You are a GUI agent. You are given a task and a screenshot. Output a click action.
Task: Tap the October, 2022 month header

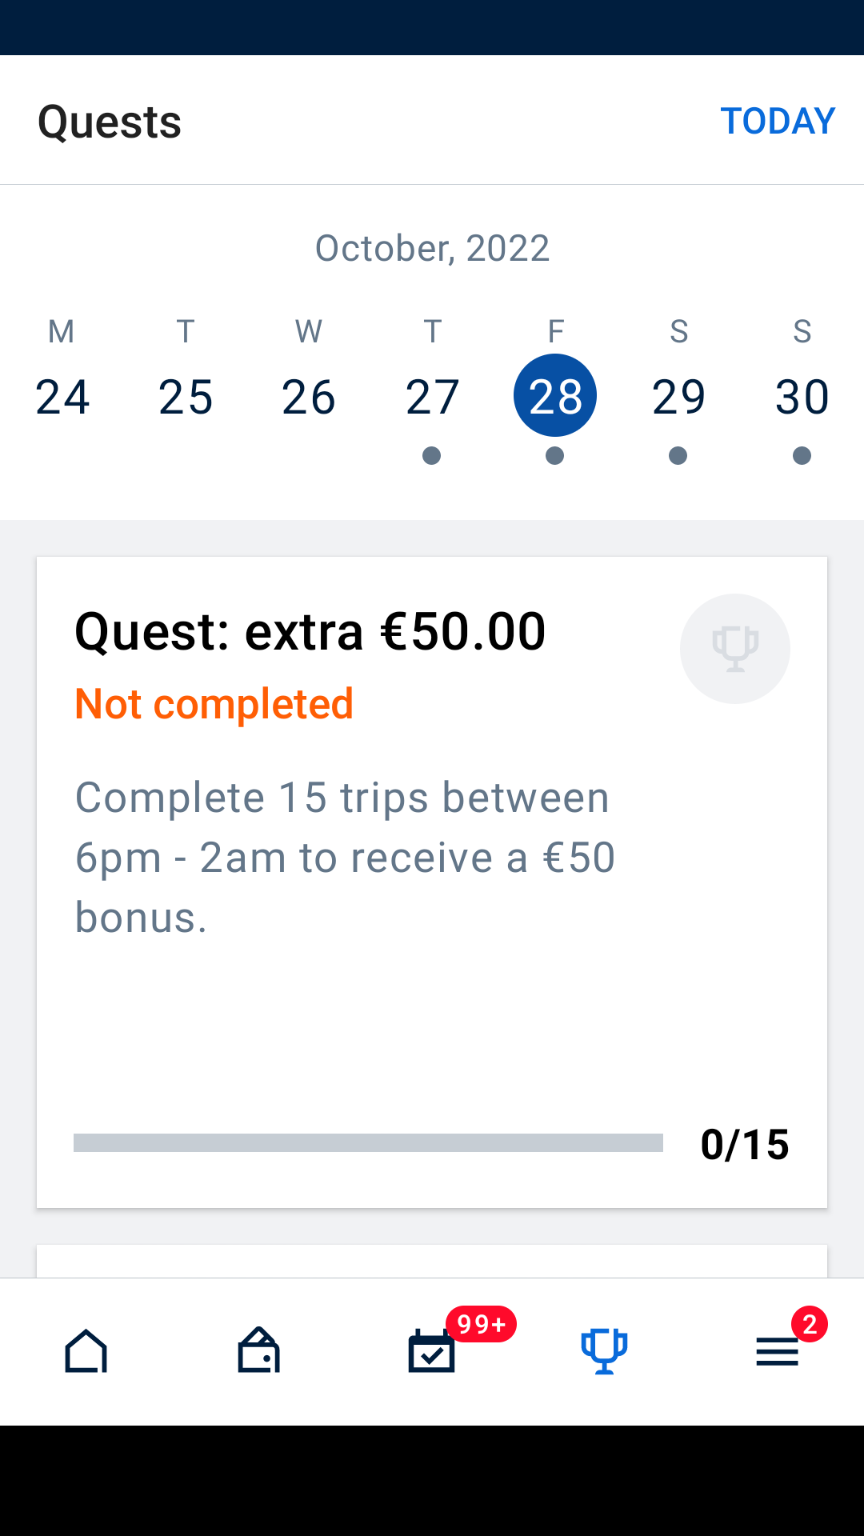[x=432, y=248]
